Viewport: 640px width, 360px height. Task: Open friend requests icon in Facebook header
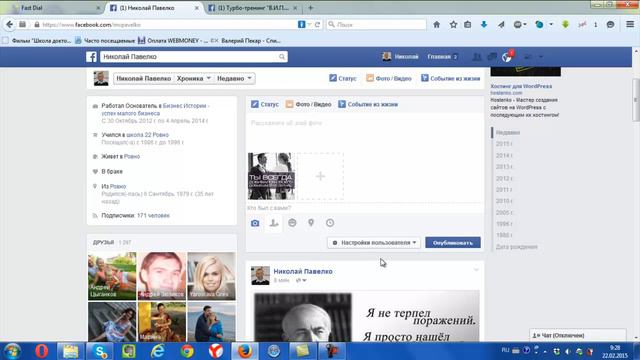point(476,57)
